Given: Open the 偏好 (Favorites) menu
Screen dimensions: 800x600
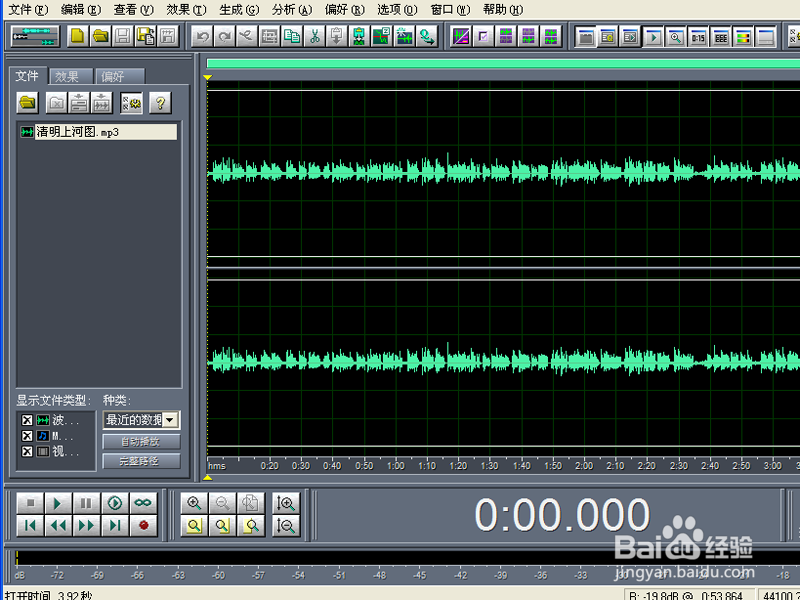Looking at the screenshot, I should 344,9.
